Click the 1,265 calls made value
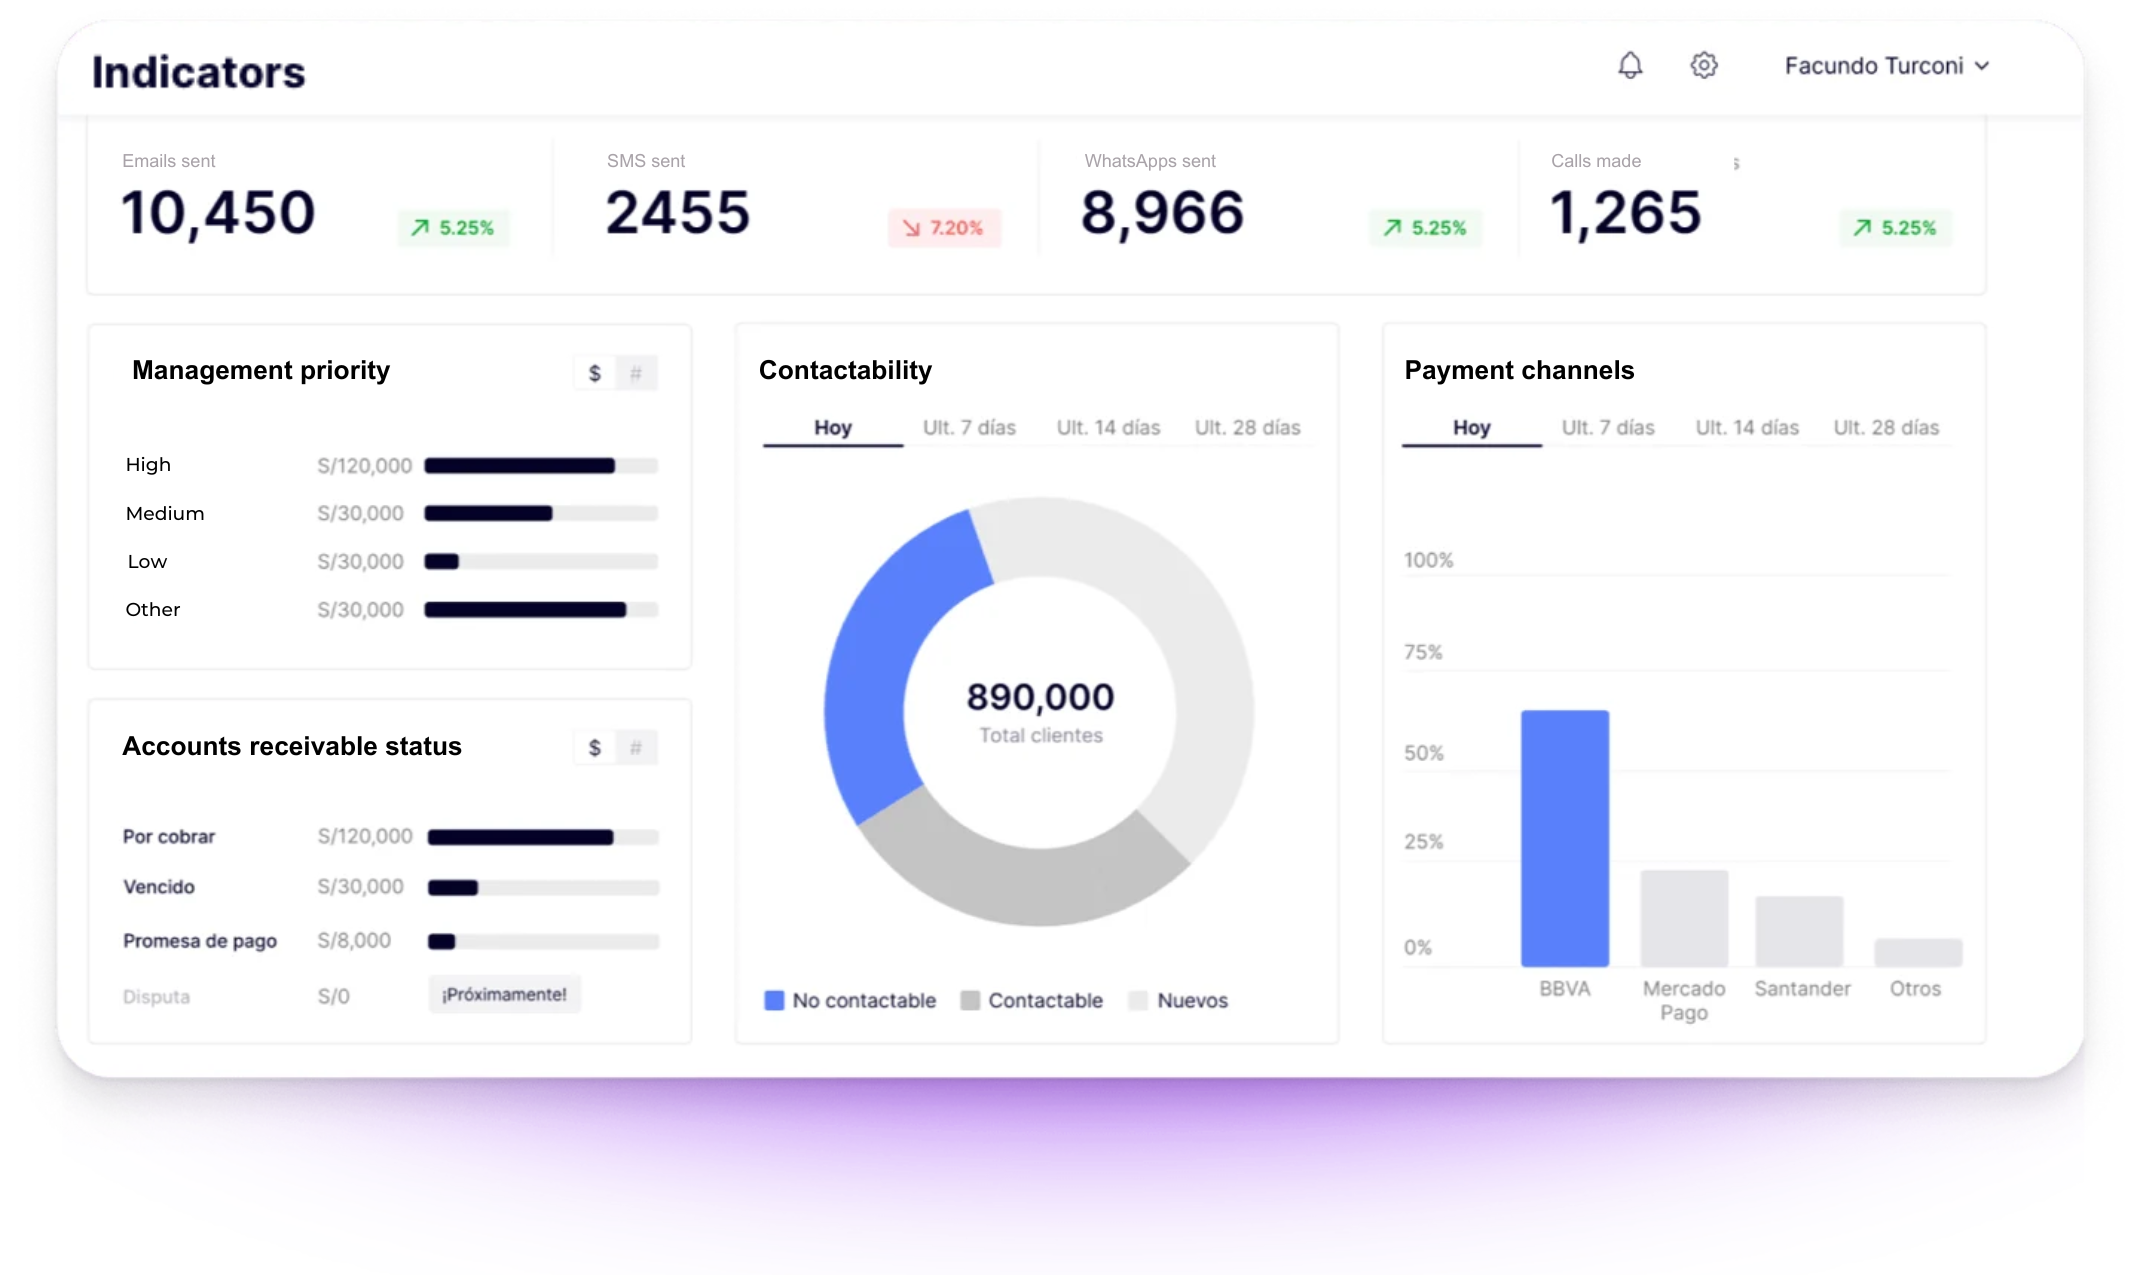The width and height of the screenshot is (2140, 1275). click(x=1625, y=213)
